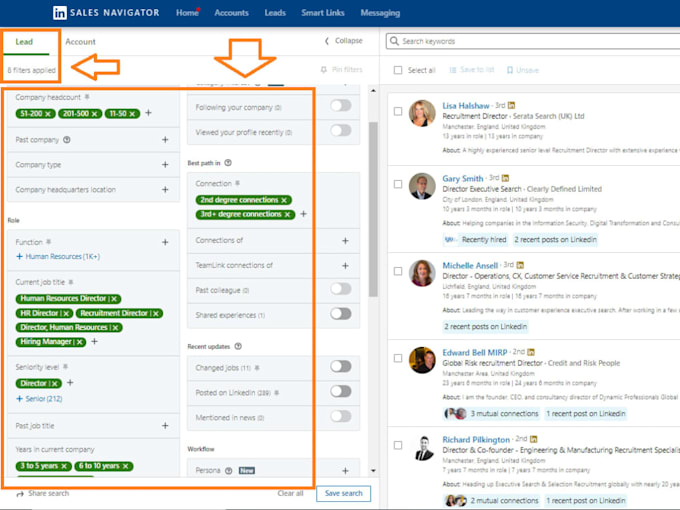Click Lisa Halshaw's LinkedIn badge icon
Viewport: 680px width, 510px height.
pos(512,105)
